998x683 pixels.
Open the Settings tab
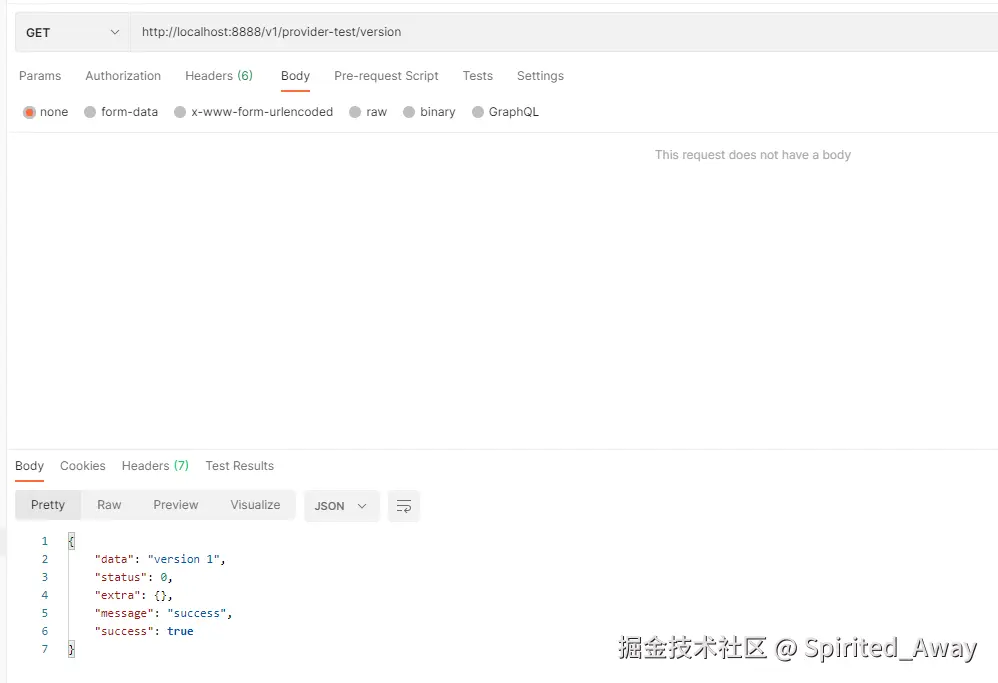(540, 76)
